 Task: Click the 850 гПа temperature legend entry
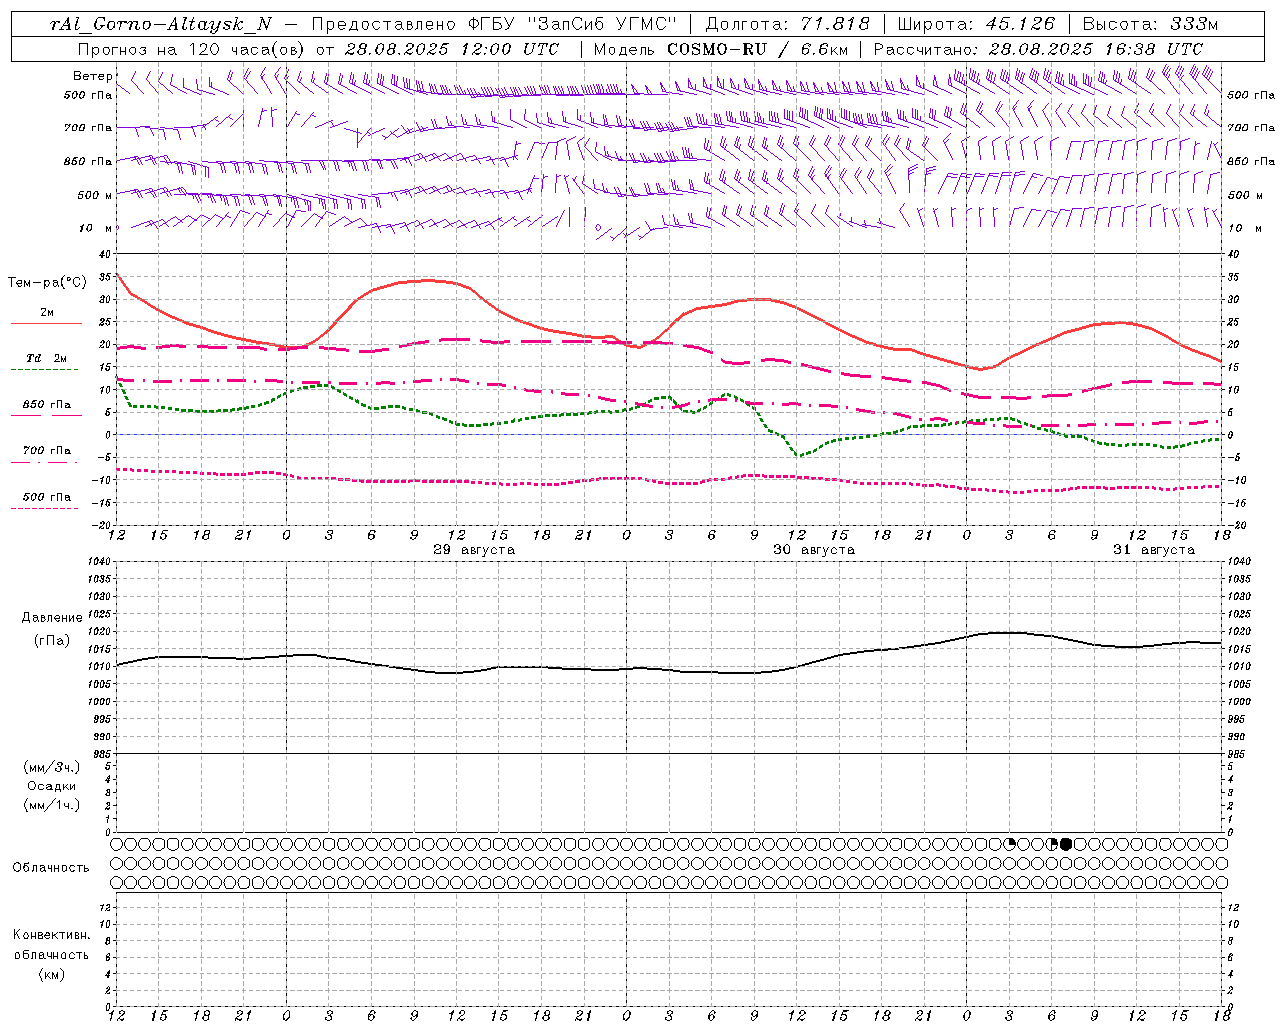pos(46,405)
